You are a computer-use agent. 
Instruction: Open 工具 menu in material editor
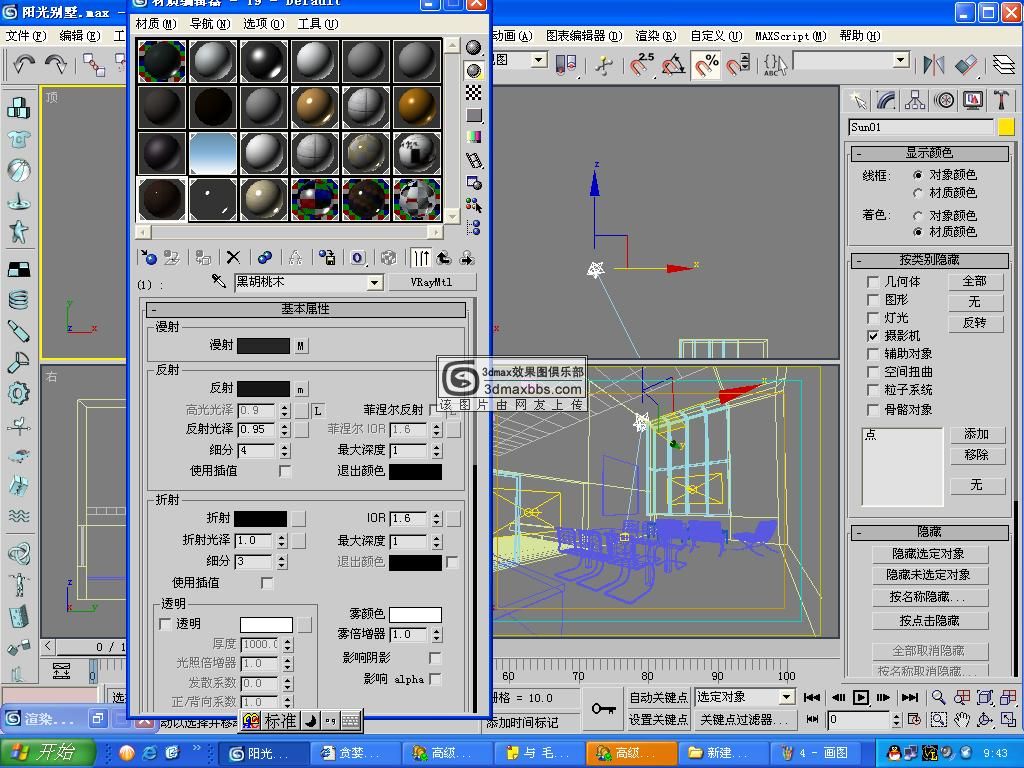317,24
